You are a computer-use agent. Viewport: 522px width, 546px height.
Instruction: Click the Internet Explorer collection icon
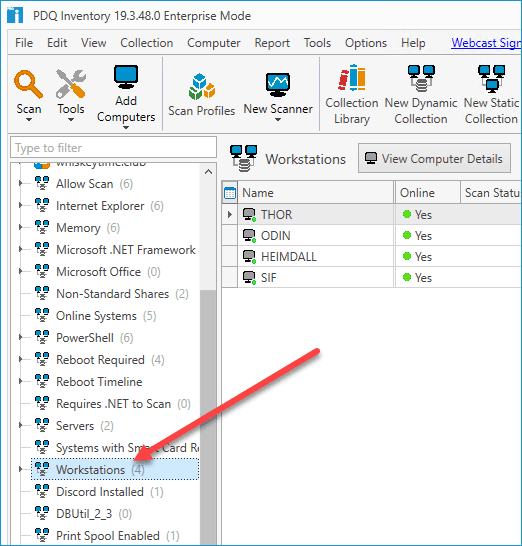42,205
